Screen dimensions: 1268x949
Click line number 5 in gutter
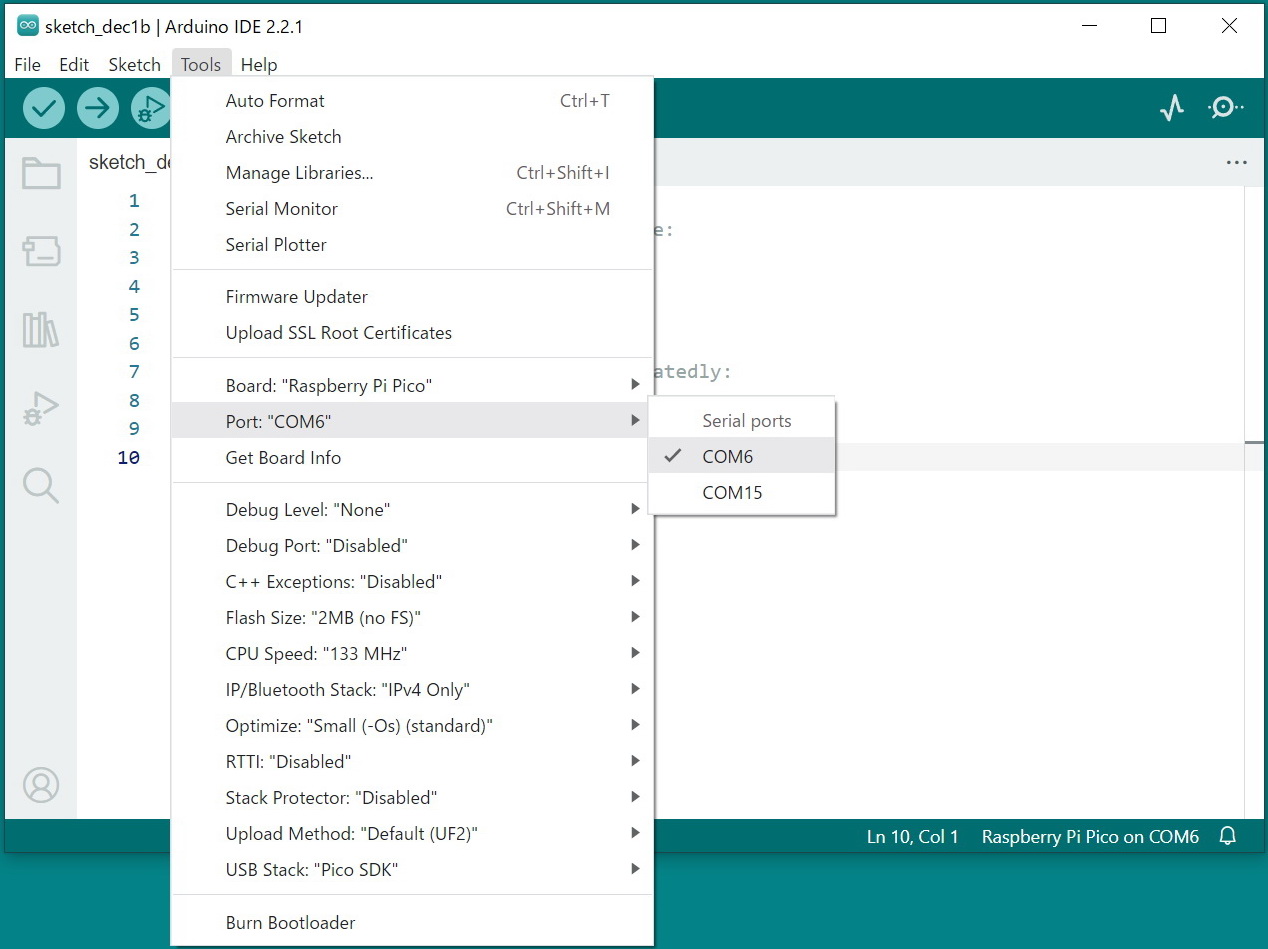click(134, 314)
